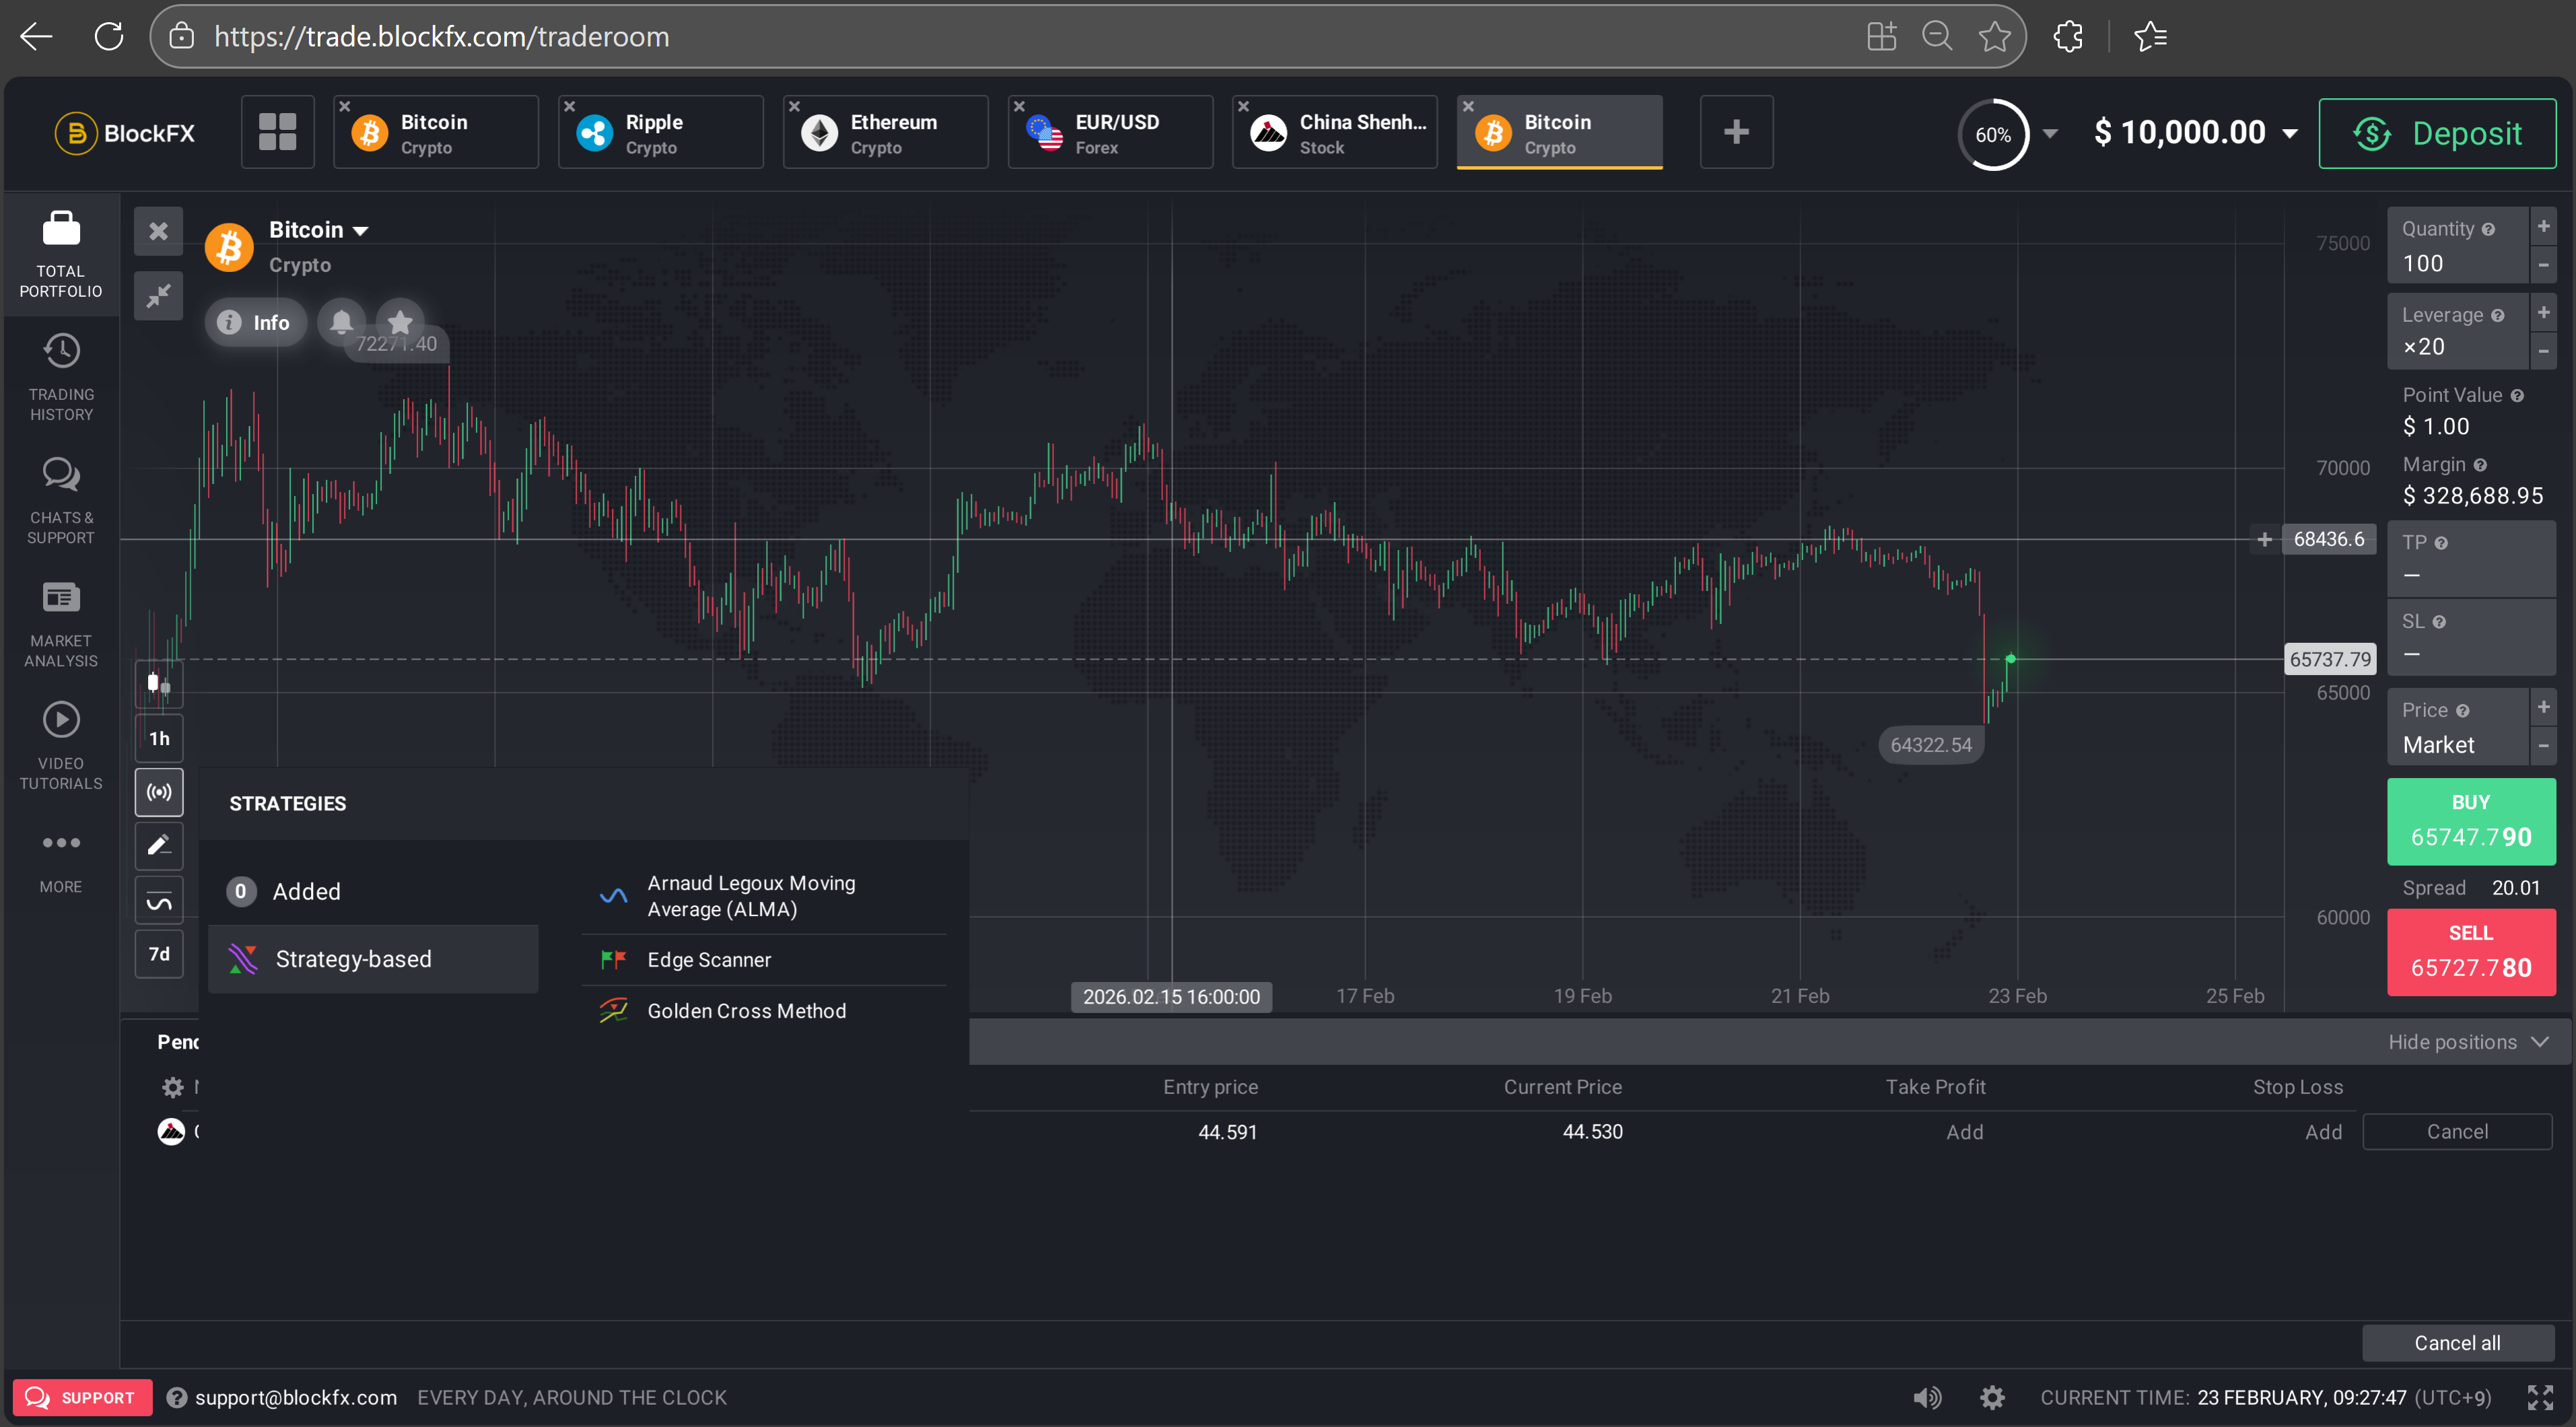Close the Bitcoin chart panel

pos(159,232)
